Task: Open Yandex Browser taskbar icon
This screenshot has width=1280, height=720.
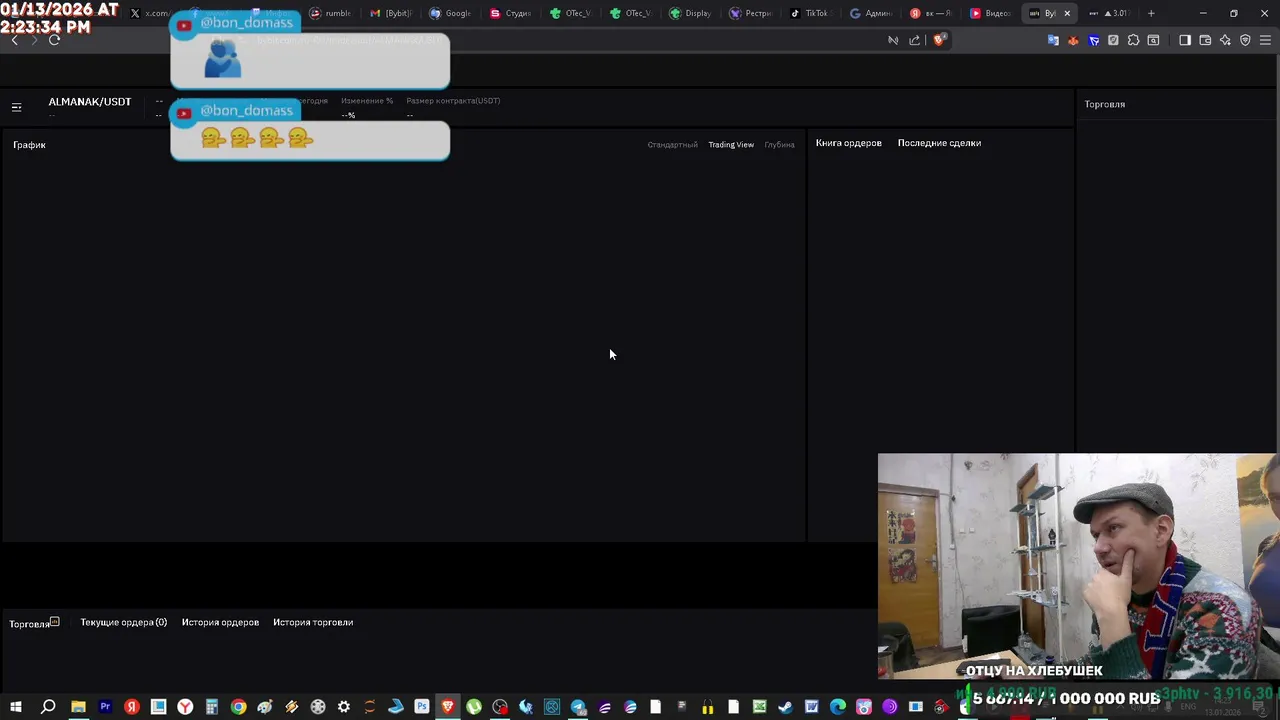Action: (185, 707)
